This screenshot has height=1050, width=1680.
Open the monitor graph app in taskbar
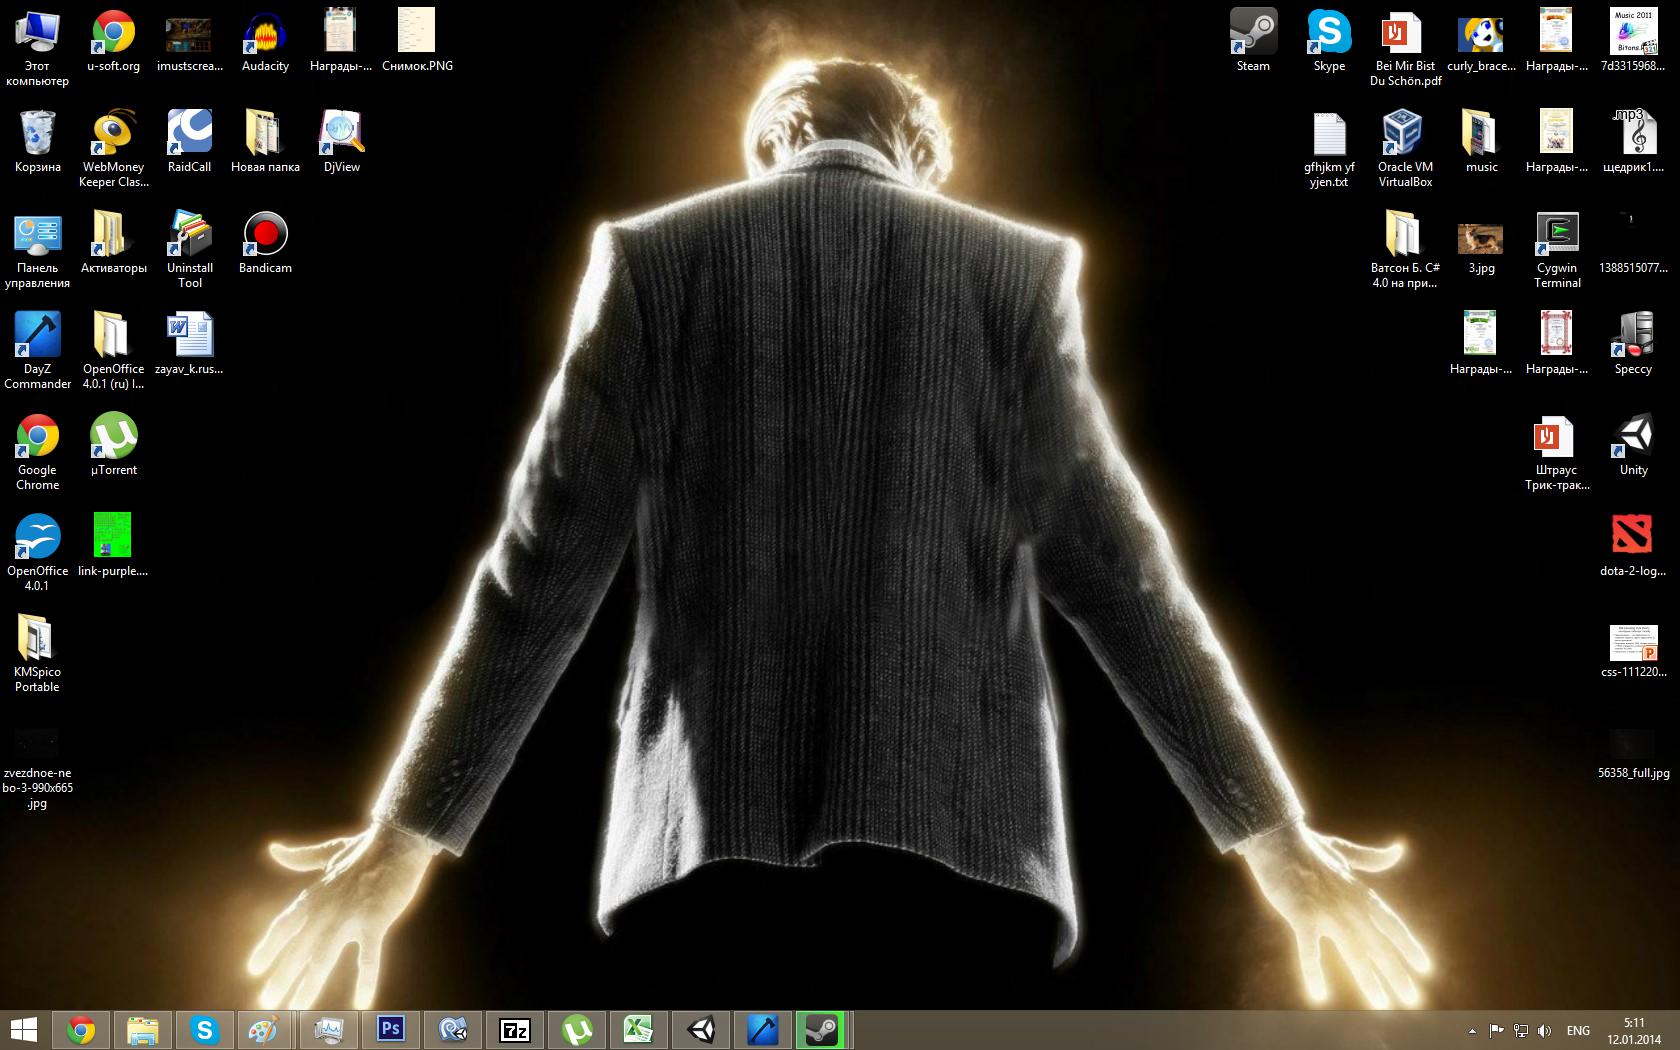click(x=329, y=1029)
